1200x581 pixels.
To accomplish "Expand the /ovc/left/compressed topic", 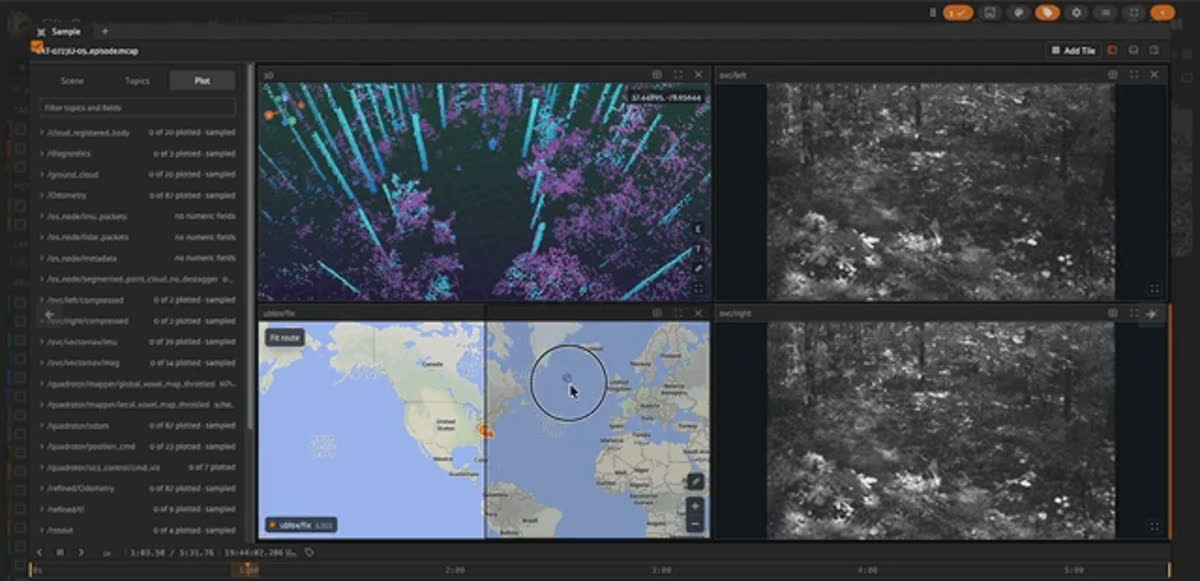I will [138, 300].
